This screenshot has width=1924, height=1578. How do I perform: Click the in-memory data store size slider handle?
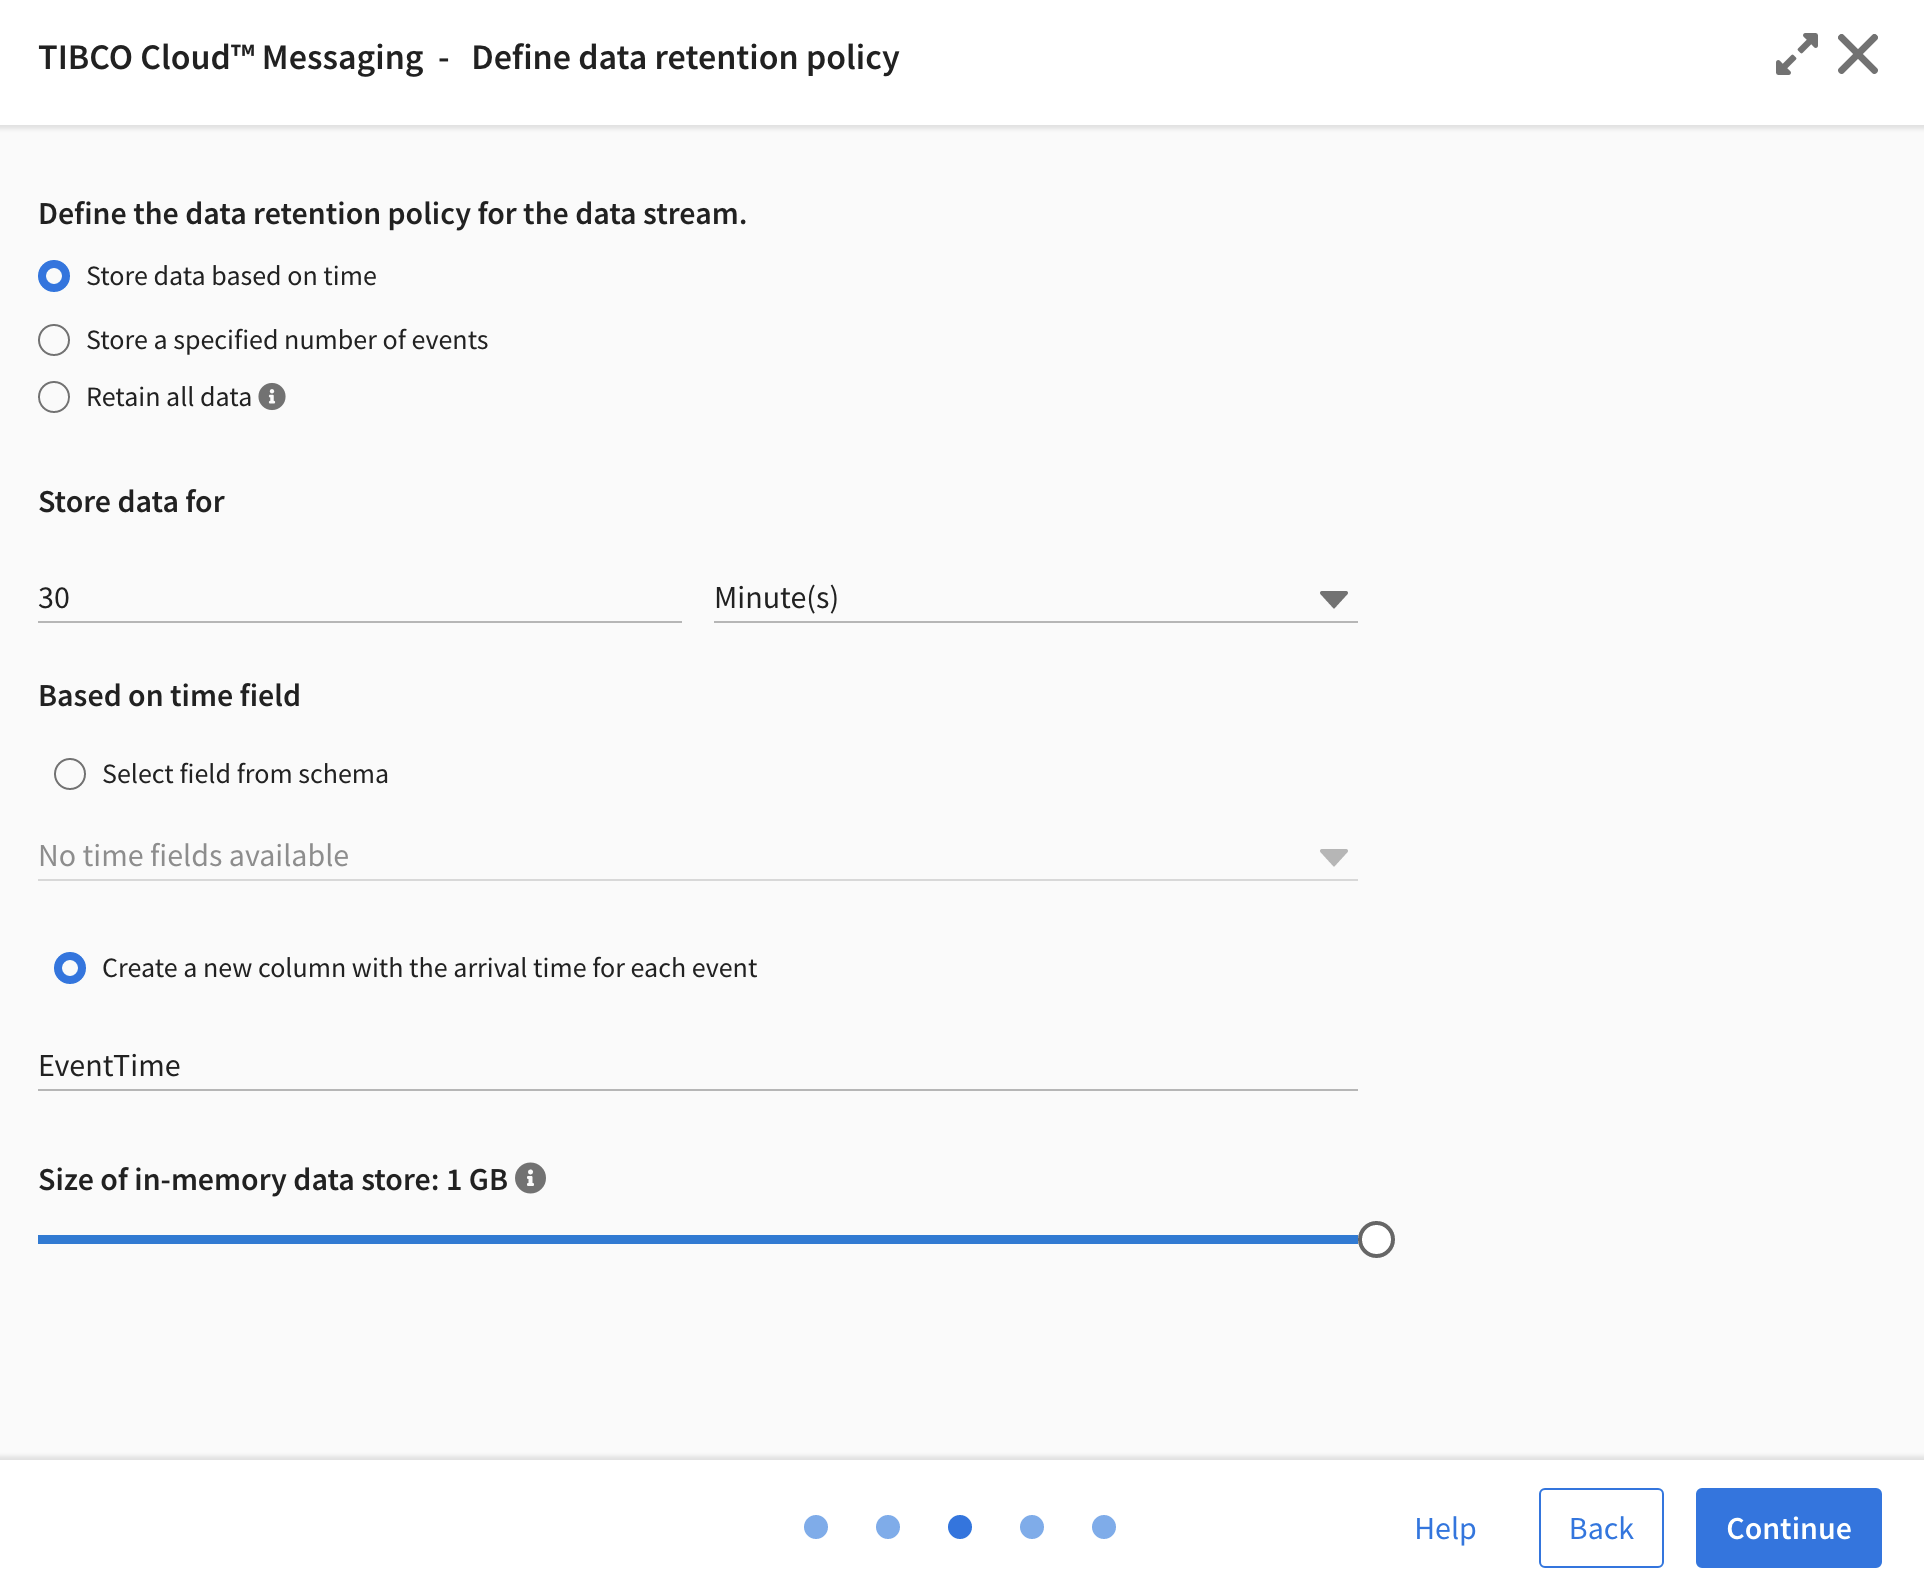[1376, 1239]
